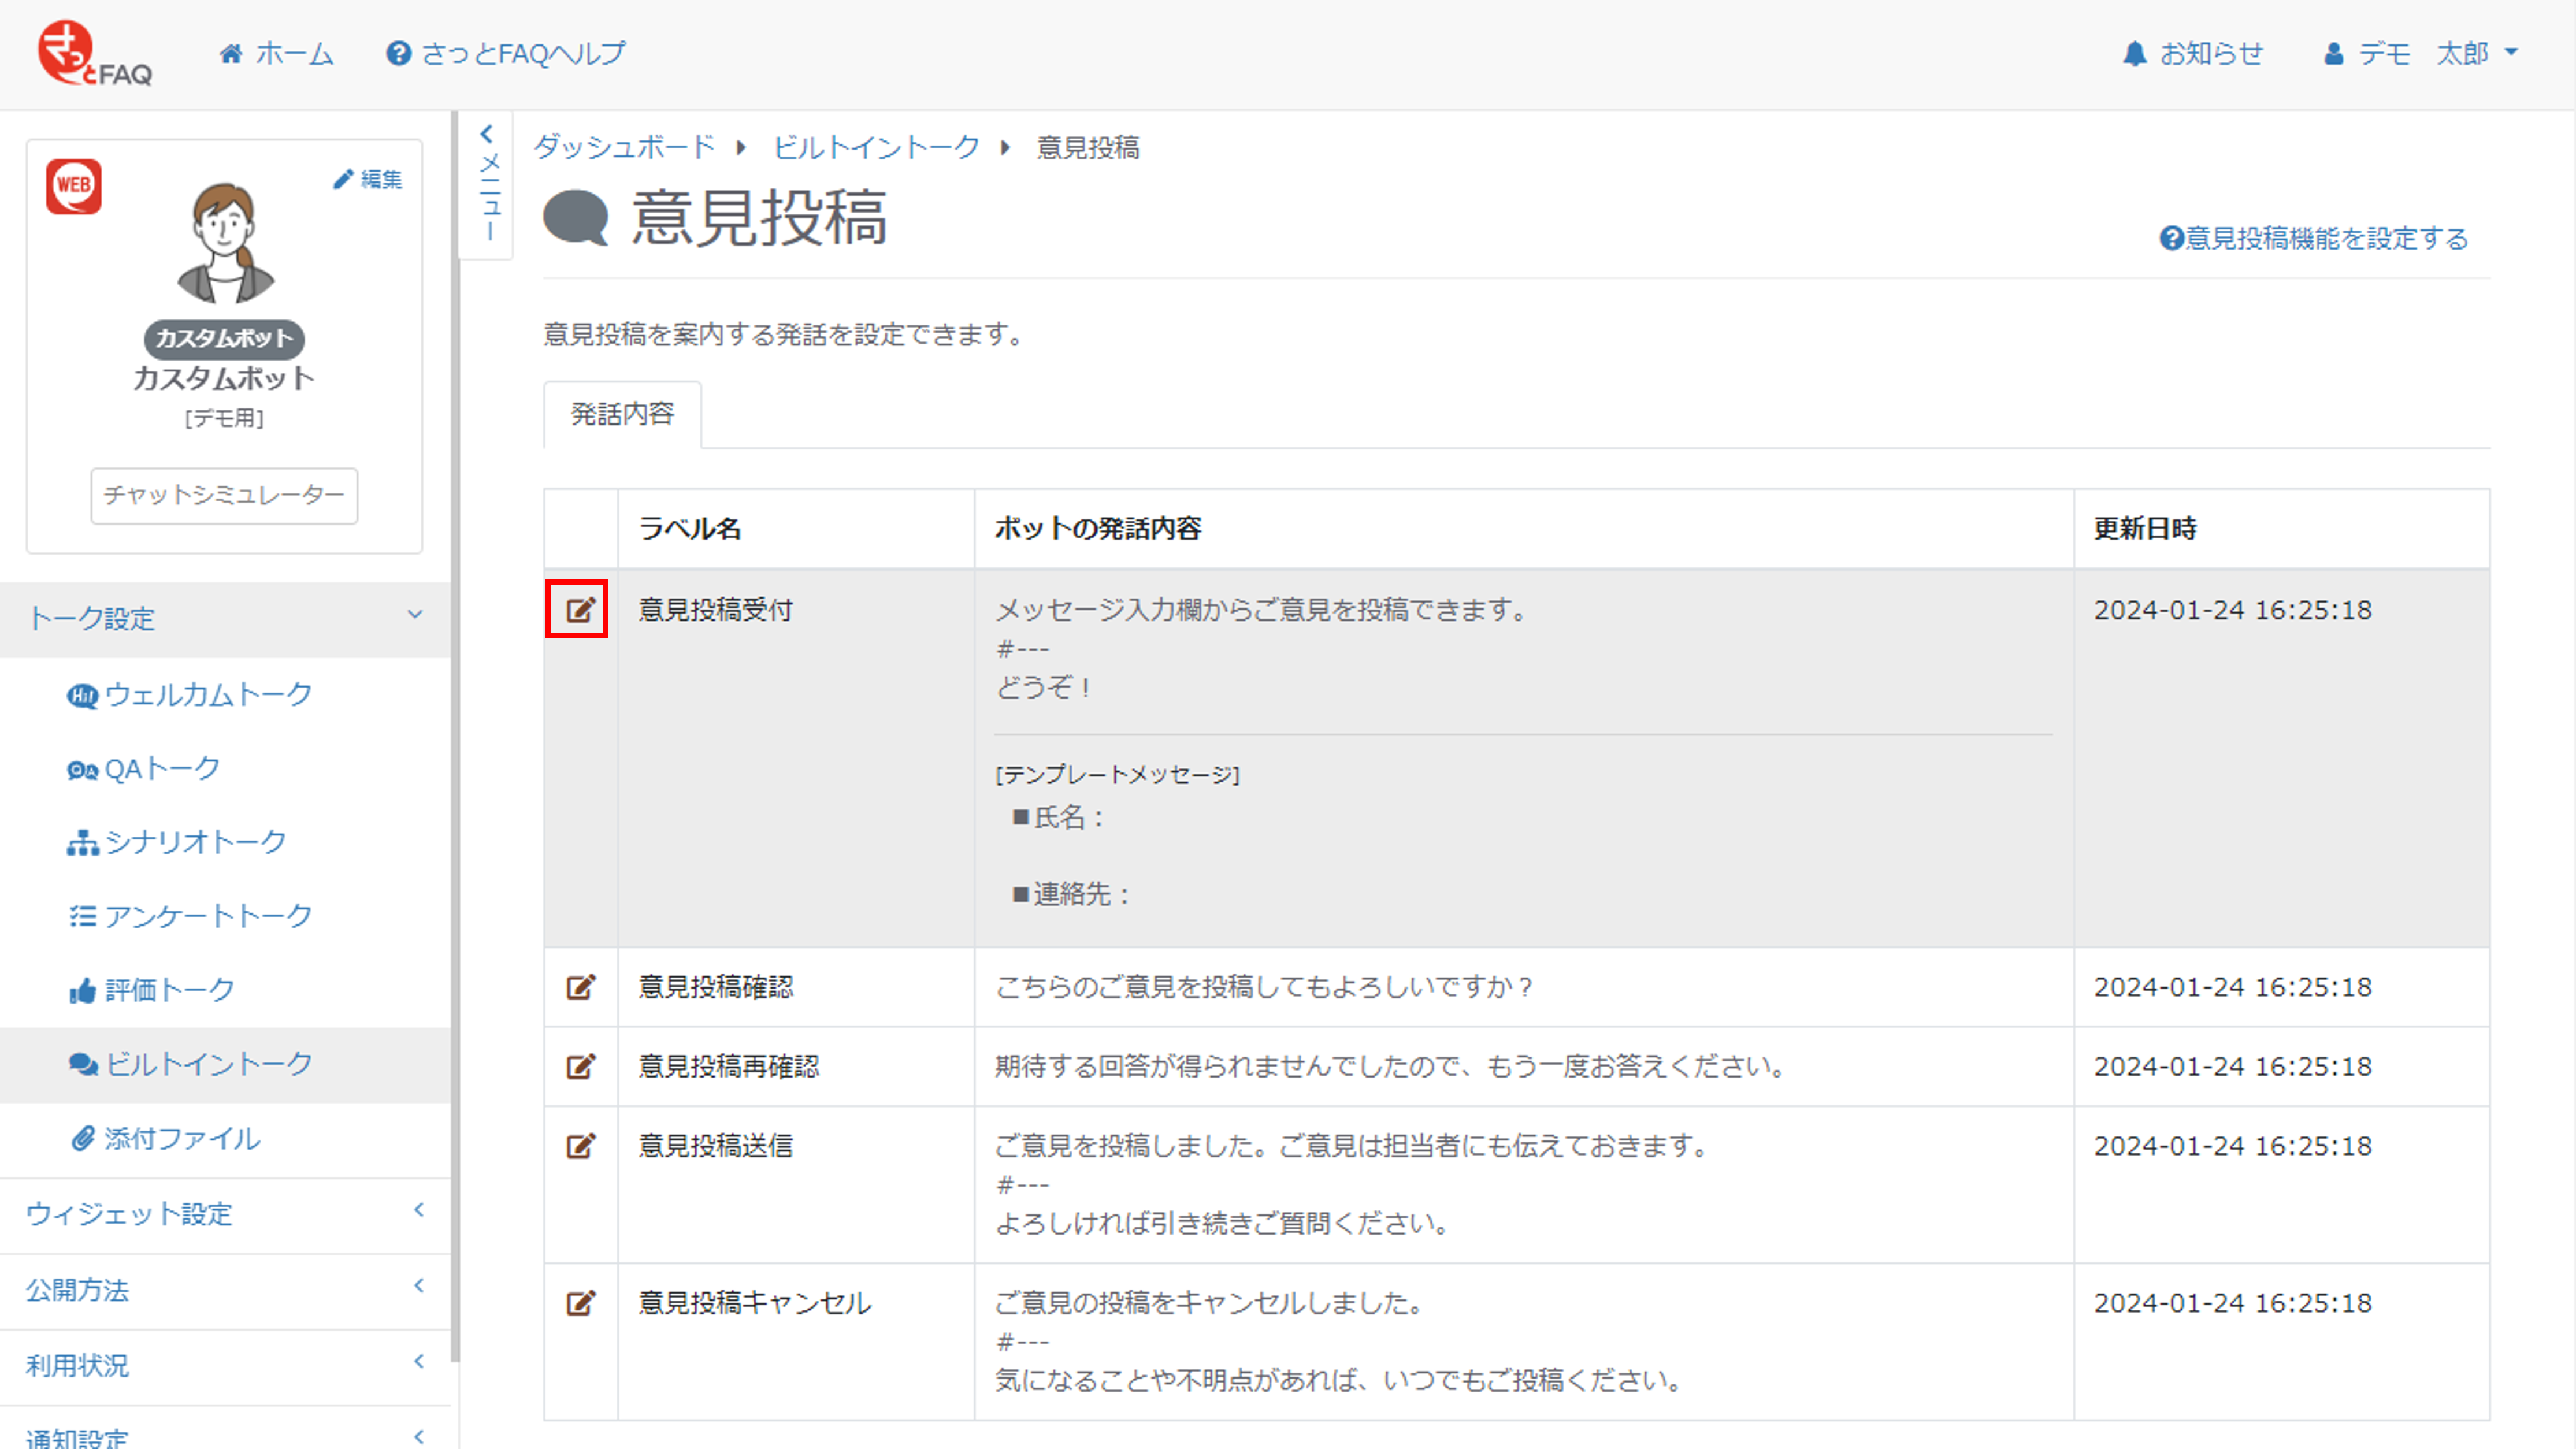Open ウェルカムトーク menu item

[190, 694]
